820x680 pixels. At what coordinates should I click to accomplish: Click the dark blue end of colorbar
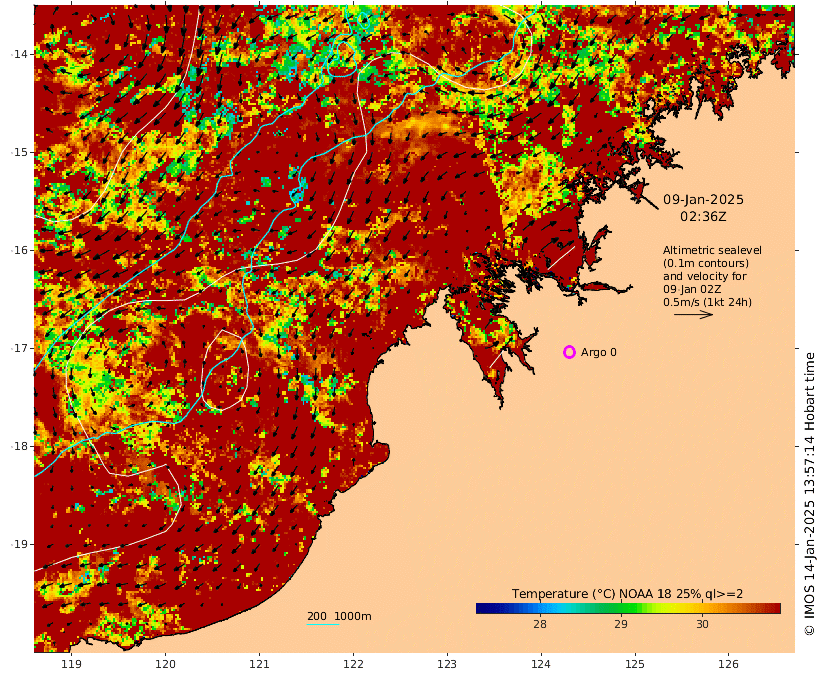tap(484, 608)
